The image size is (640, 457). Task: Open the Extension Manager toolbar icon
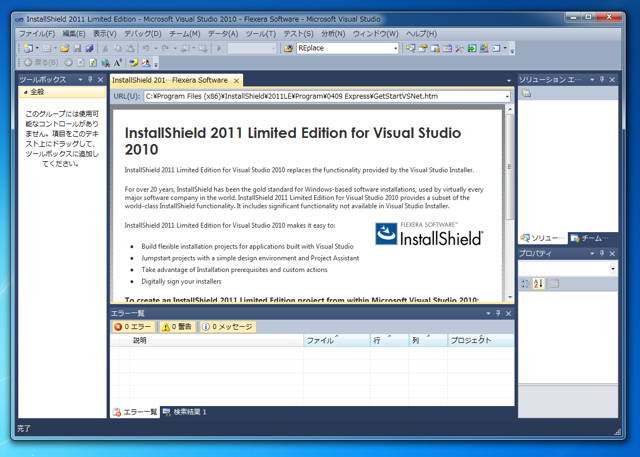[x=484, y=49]
